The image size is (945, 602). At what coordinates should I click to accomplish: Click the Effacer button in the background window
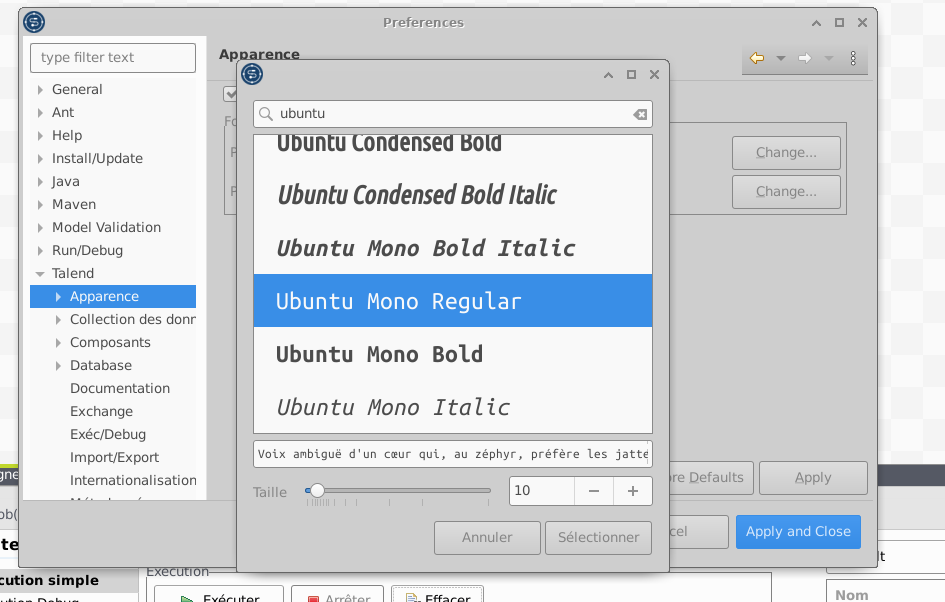438,596
